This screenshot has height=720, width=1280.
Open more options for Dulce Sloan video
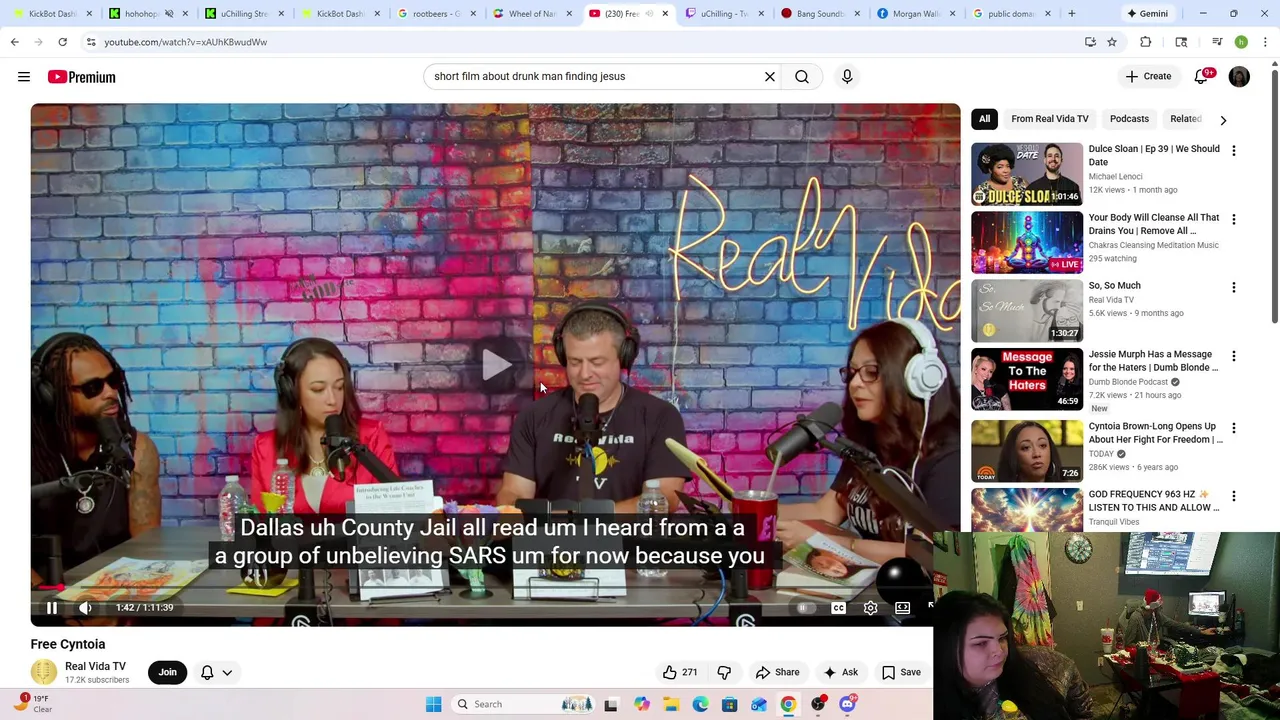[1233, 150]
